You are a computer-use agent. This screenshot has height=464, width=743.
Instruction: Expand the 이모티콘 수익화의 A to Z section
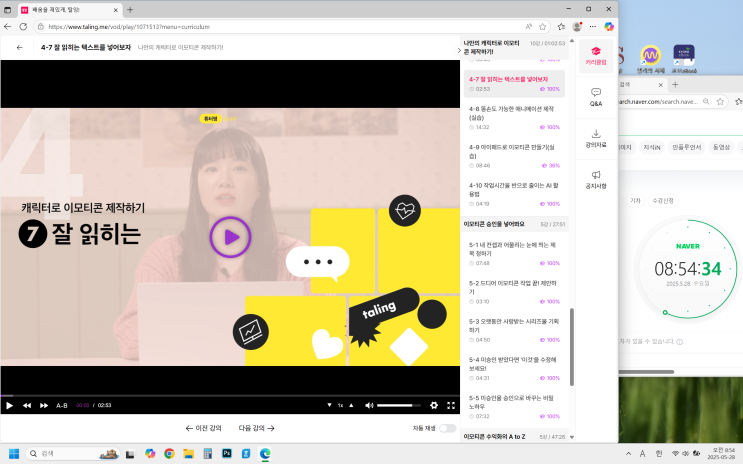[x=514, y=437]
